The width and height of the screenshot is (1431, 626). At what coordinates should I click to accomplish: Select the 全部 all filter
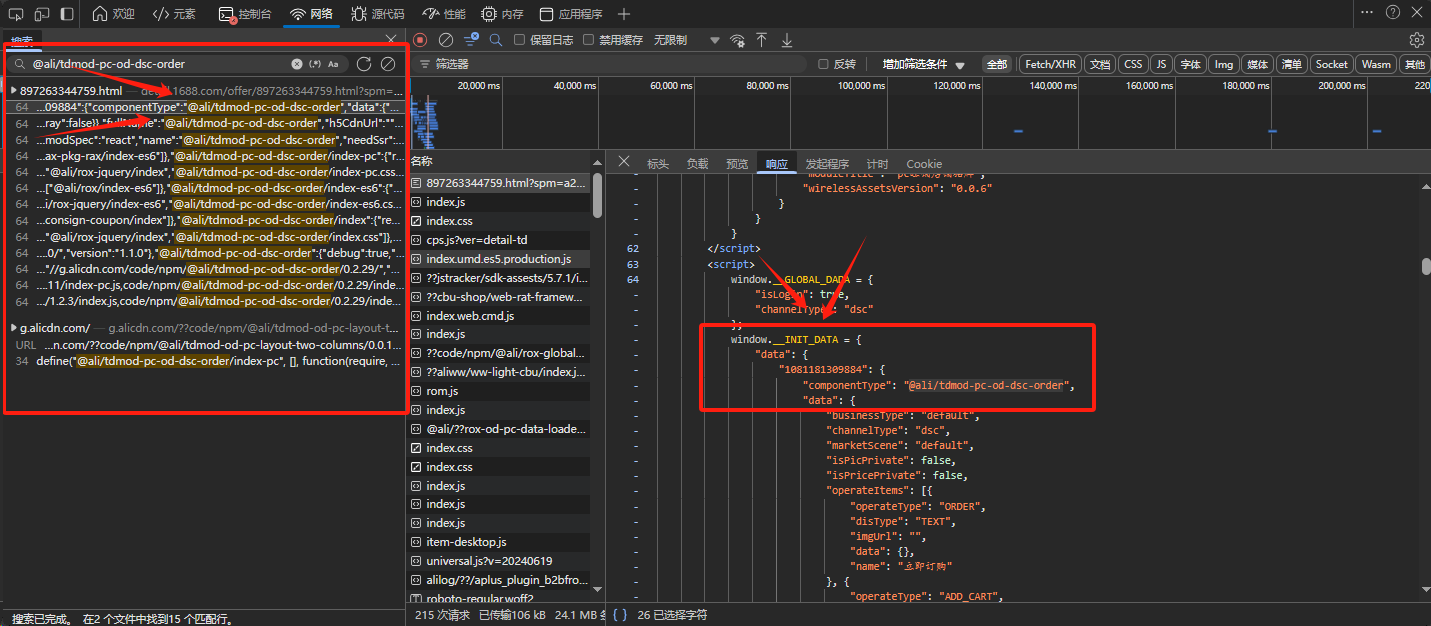tap(997, 64)
